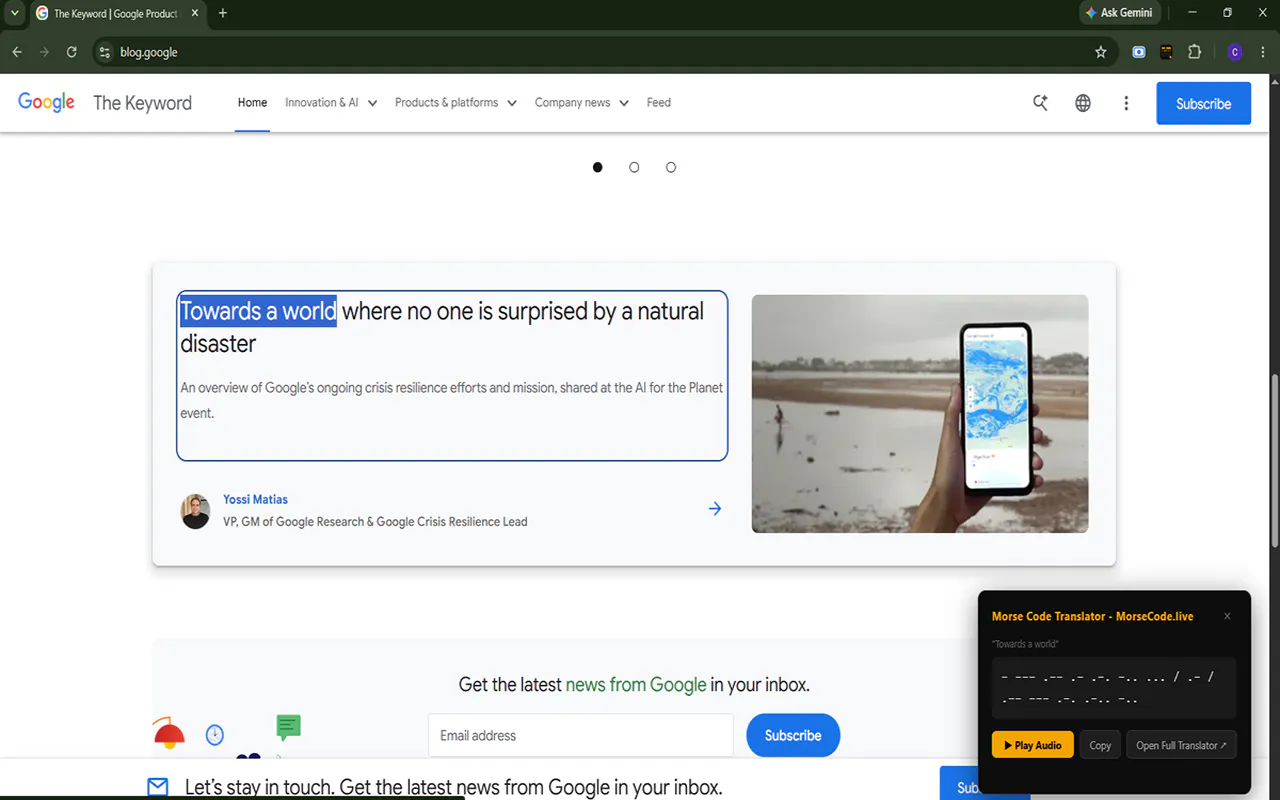1280x800 pixels.
Task: Expand the Innovation & AI menu
Action: (x=331, y=102)
